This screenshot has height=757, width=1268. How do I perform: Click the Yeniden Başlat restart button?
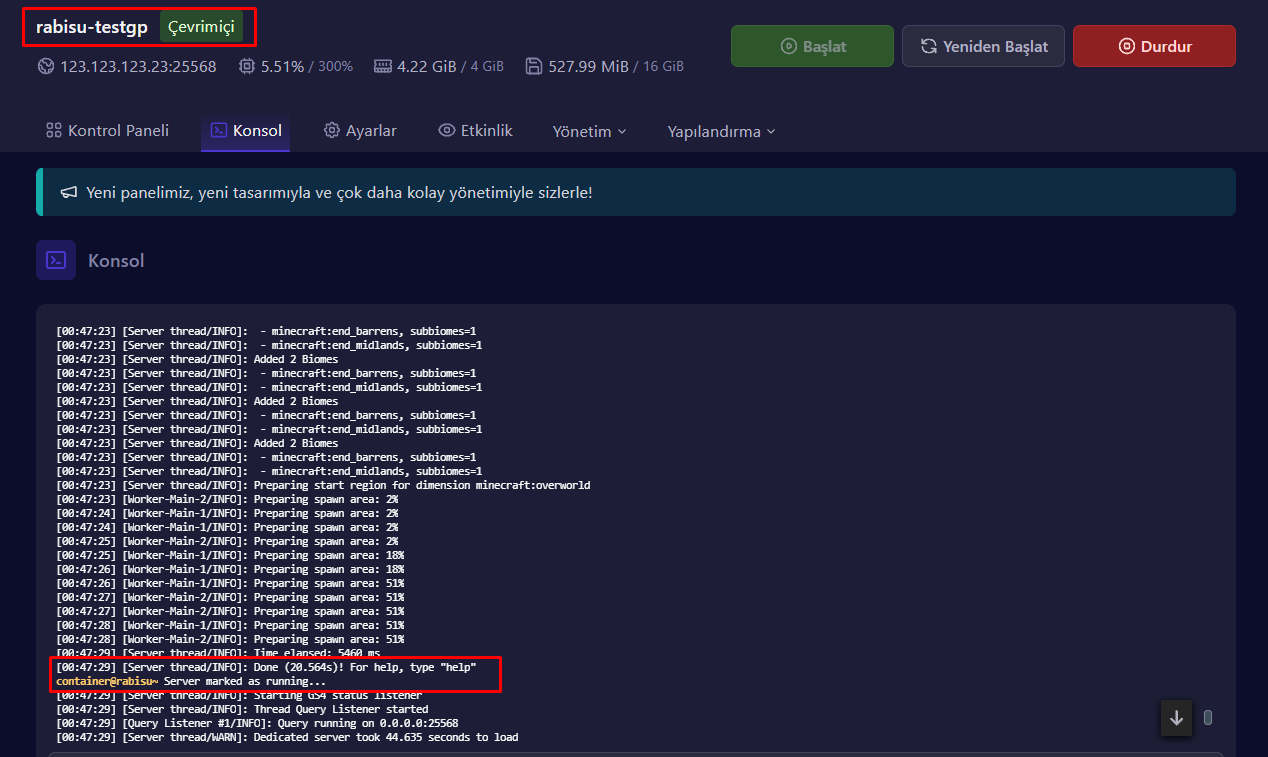click(x=983, y=46)
